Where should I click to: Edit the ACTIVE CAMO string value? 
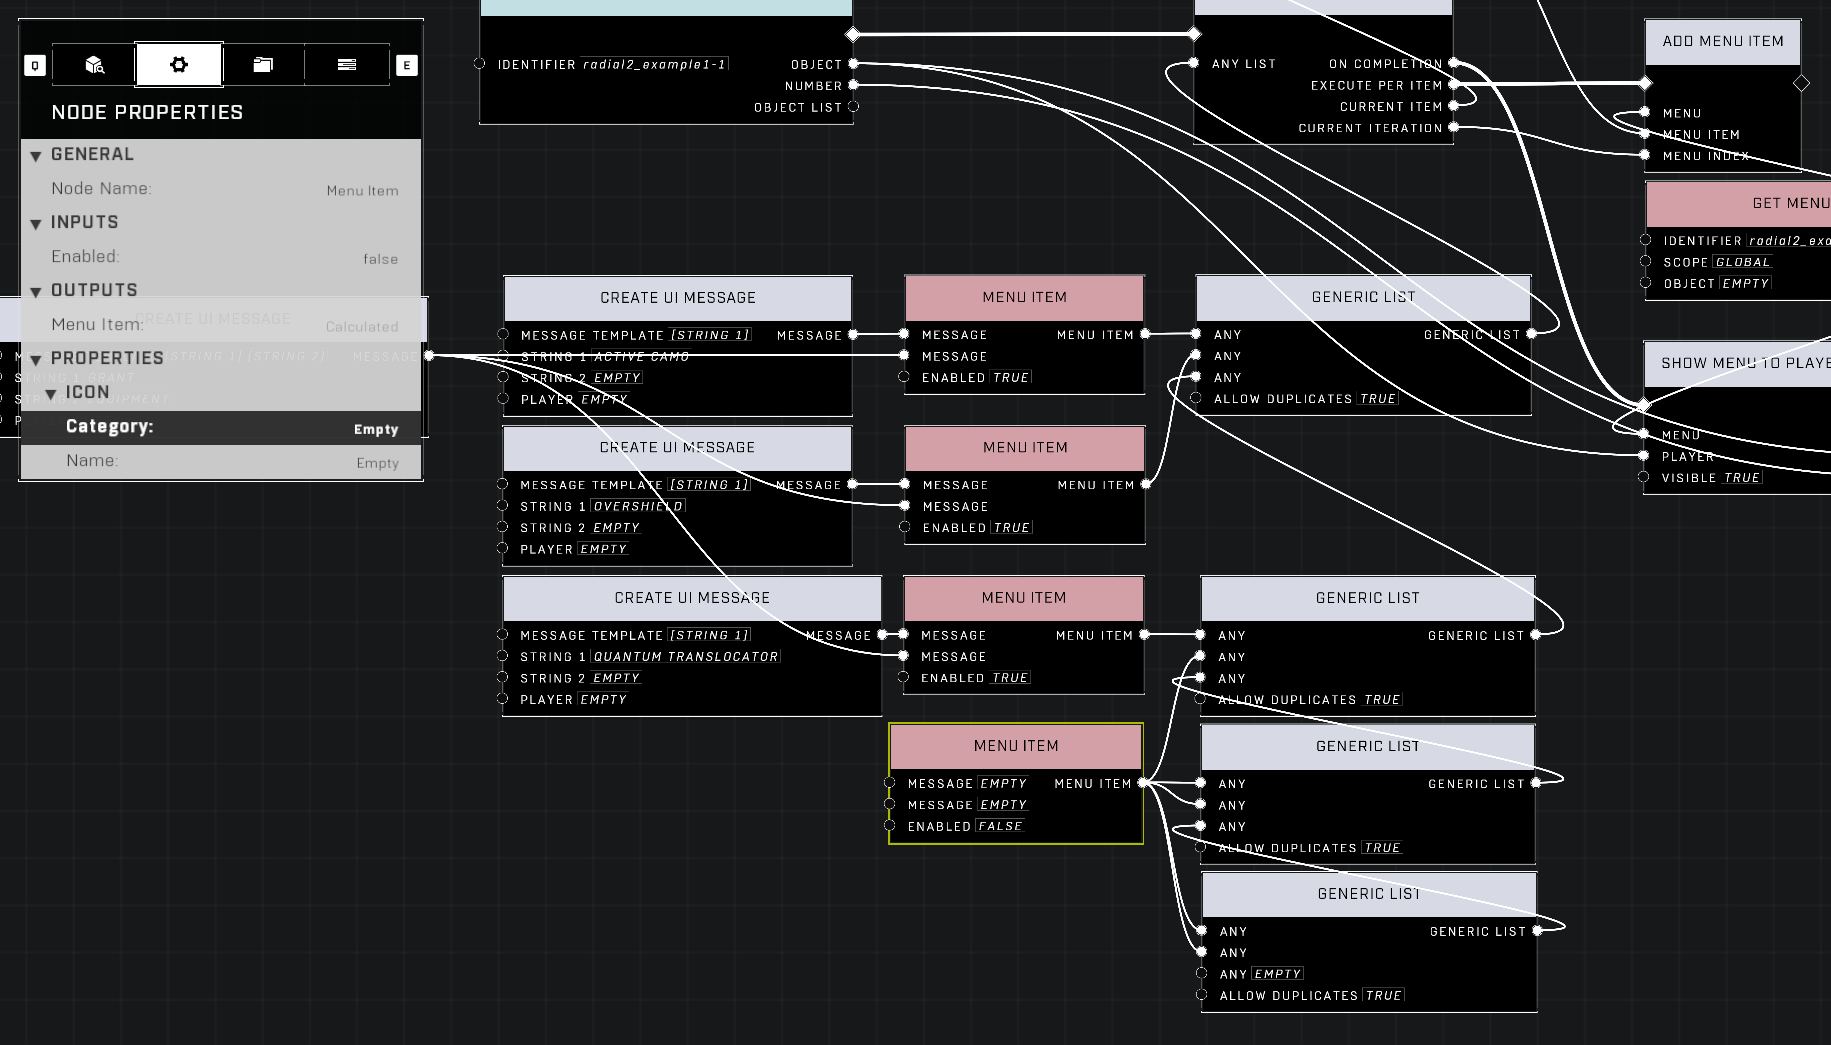(x=641, y=357)
